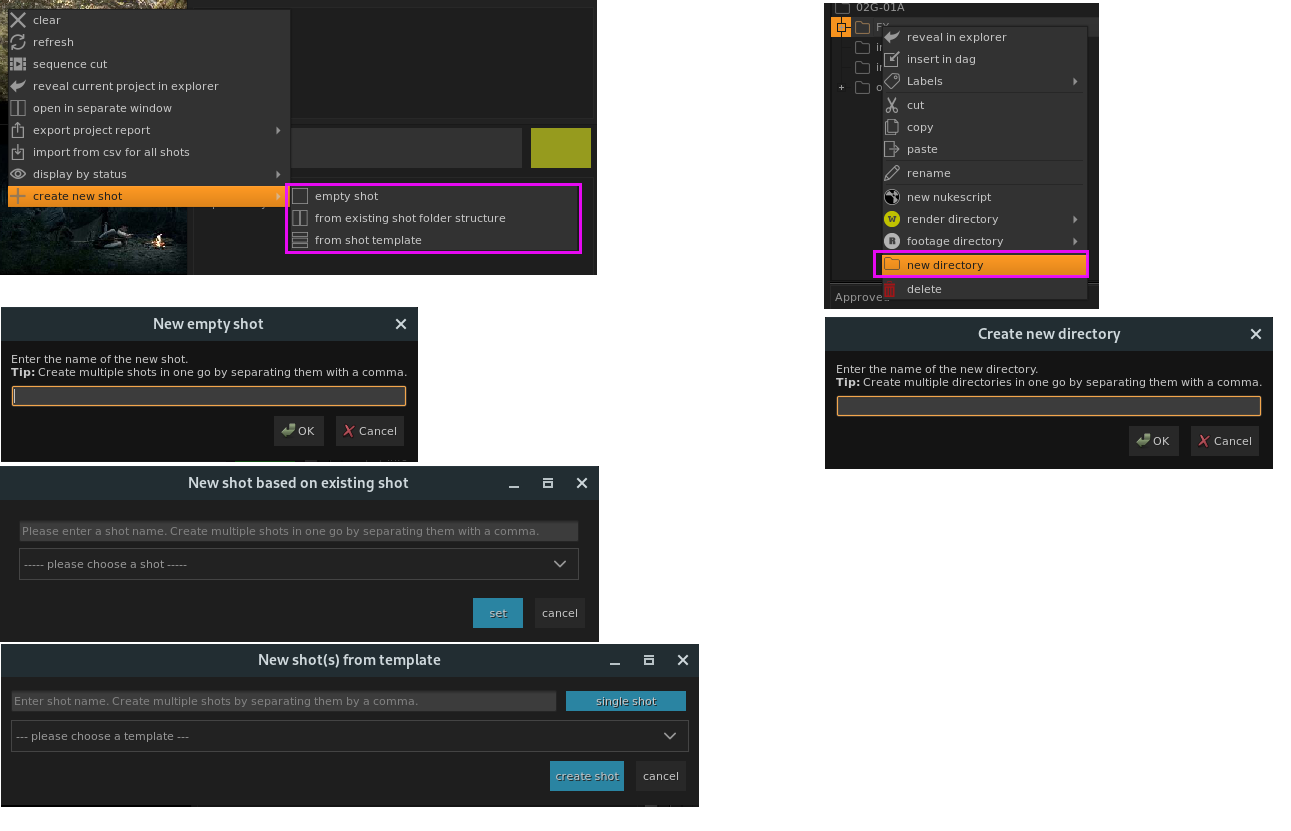
Task: Click the footage directory icon
Action: tap(891, 241)
